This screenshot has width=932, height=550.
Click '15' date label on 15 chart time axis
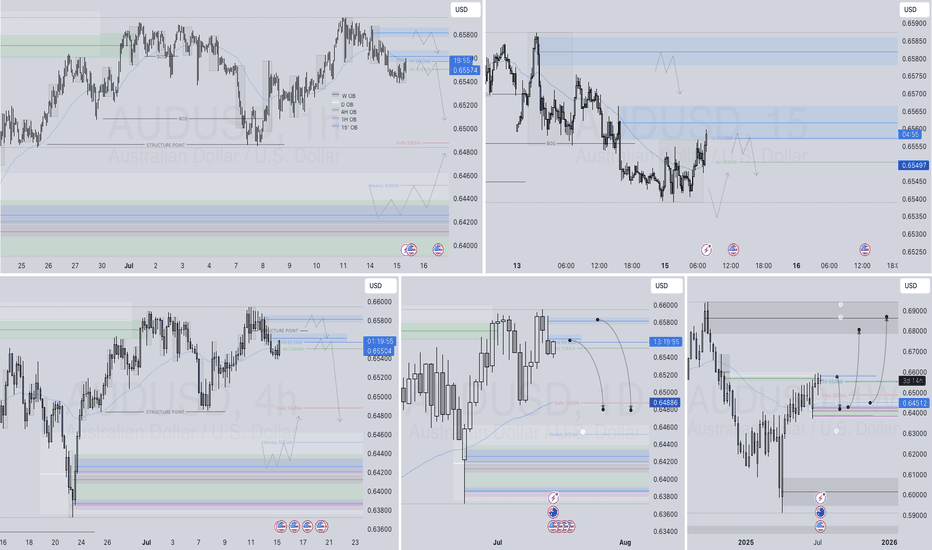(x=665, y=266)
